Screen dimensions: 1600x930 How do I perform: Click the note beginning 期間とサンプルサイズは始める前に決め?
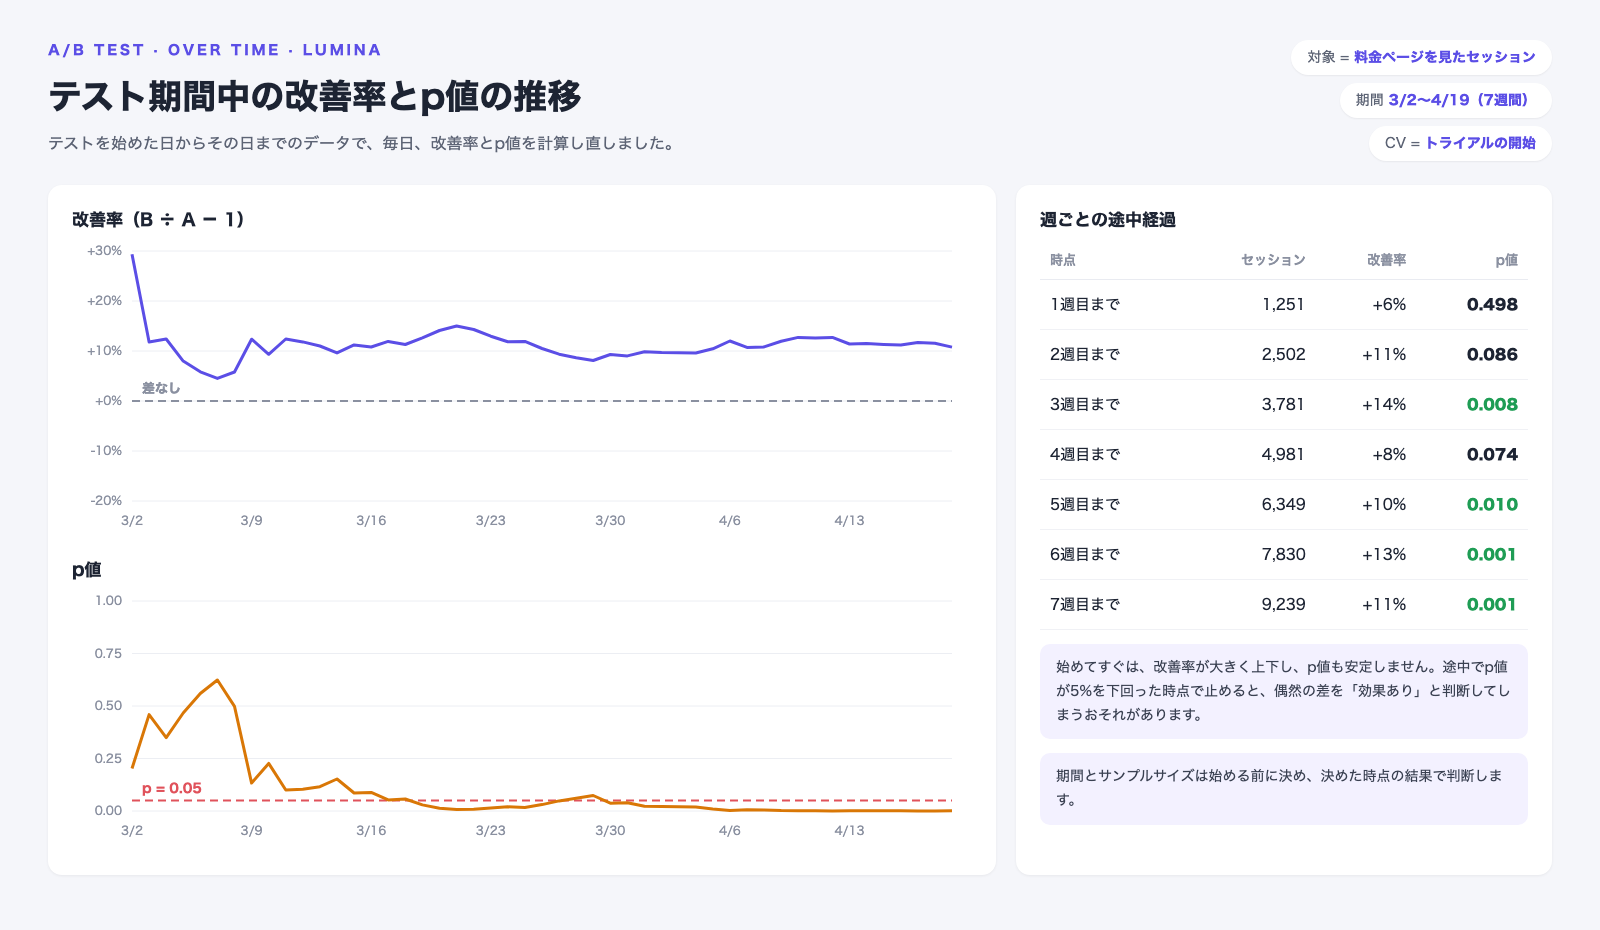click(x=1284, y=789)
